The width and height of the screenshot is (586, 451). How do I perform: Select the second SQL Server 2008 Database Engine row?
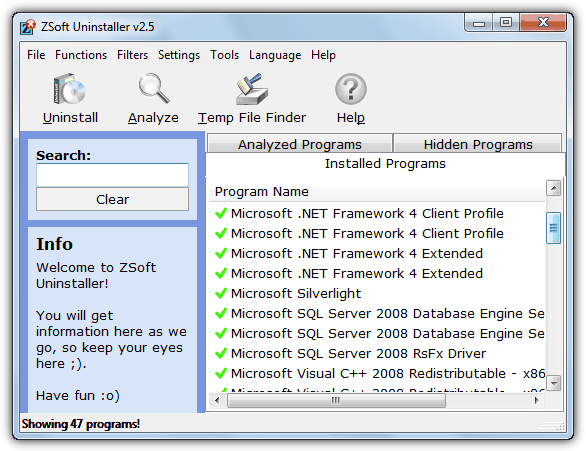click(377, 333)
